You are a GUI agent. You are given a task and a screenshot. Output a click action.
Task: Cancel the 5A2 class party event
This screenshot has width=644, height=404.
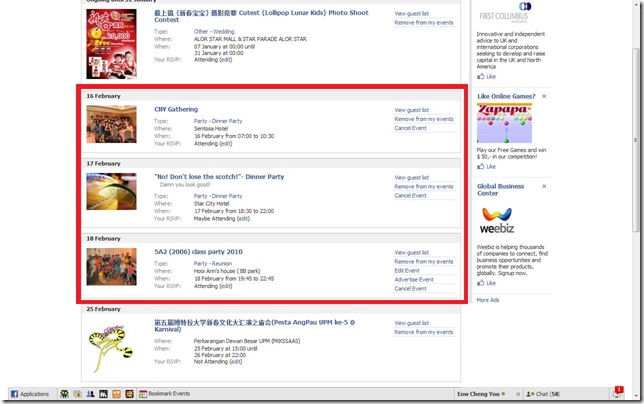[x=410, y=289]
